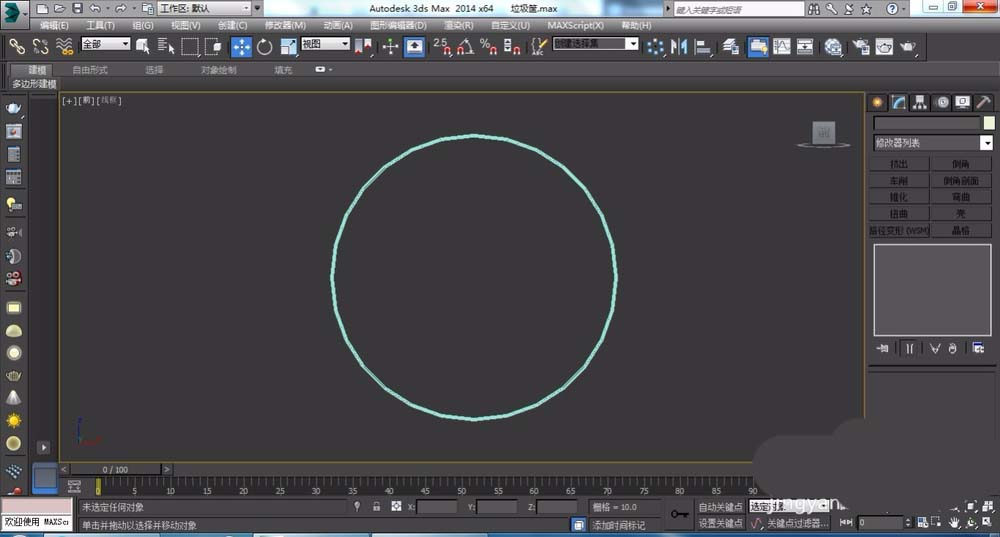1000x537 pixels.
Task: Toggle the 2.5D snaps button
Action: 442,46
